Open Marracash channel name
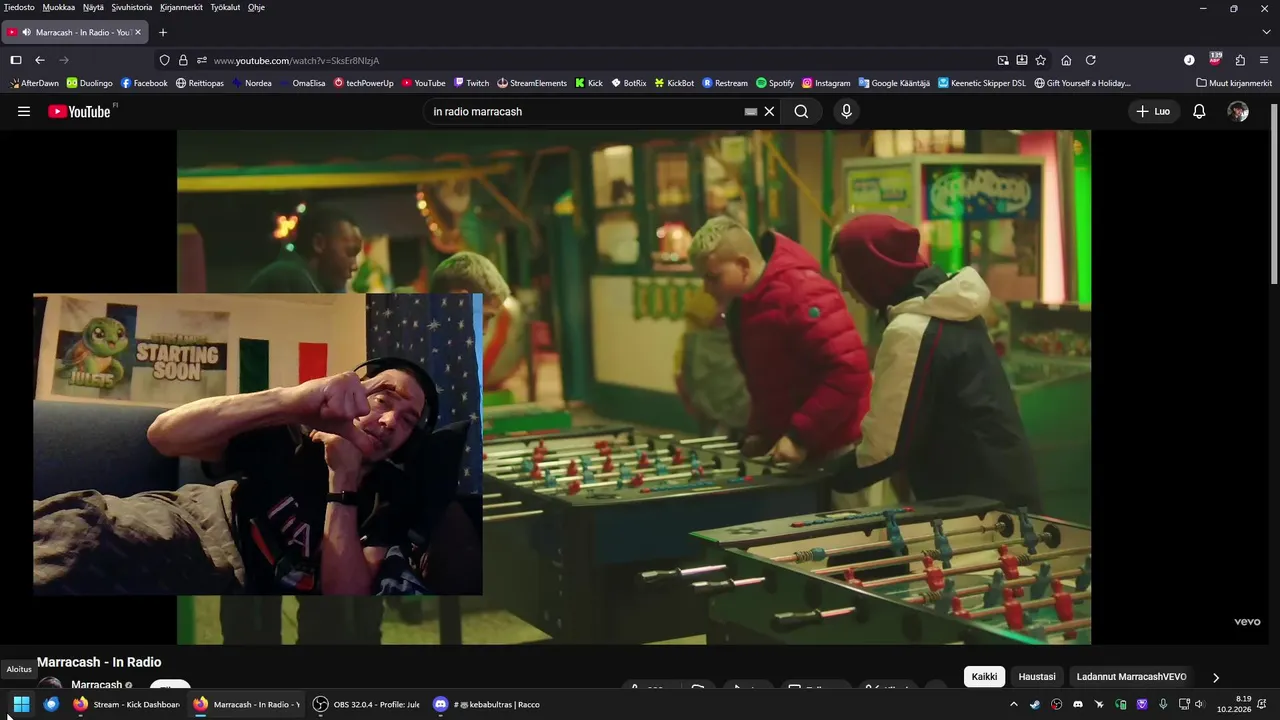Viewport: 1280px width, 720px height. coord(96,685)
